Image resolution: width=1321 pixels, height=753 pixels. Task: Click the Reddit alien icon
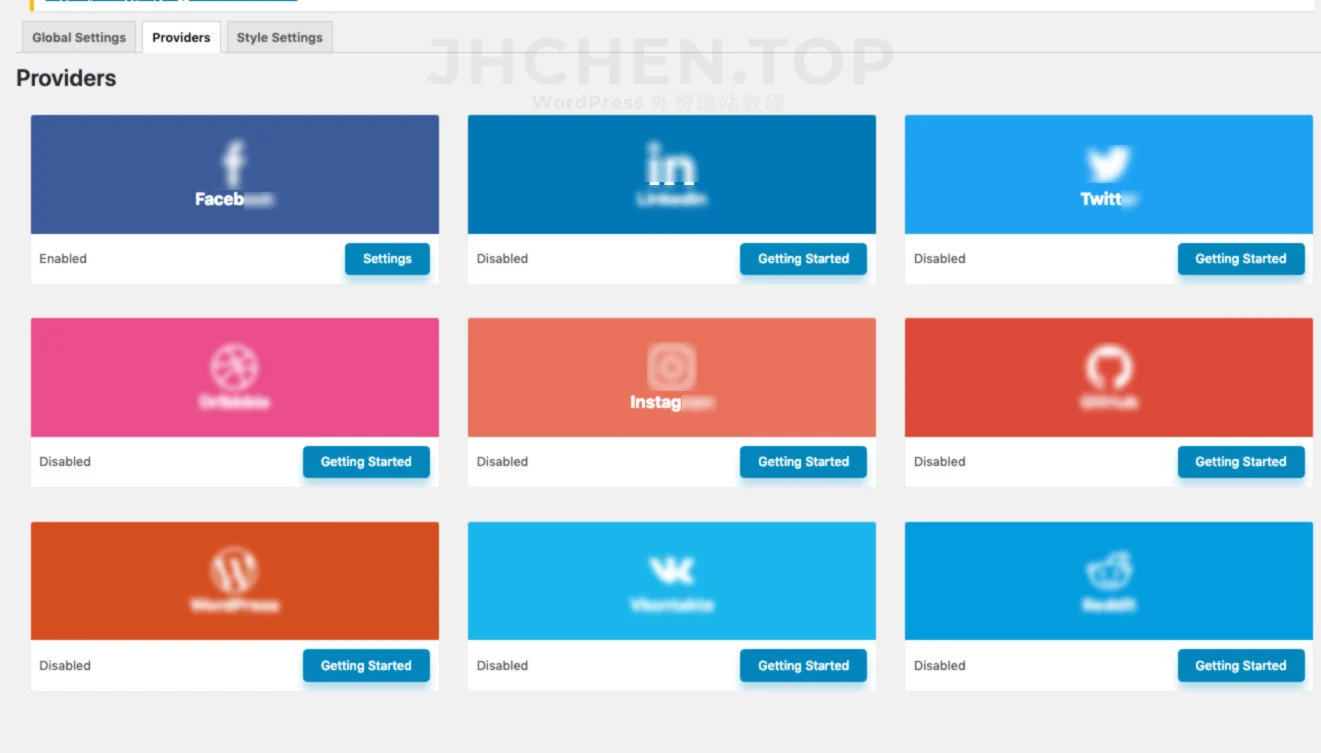1108,570
